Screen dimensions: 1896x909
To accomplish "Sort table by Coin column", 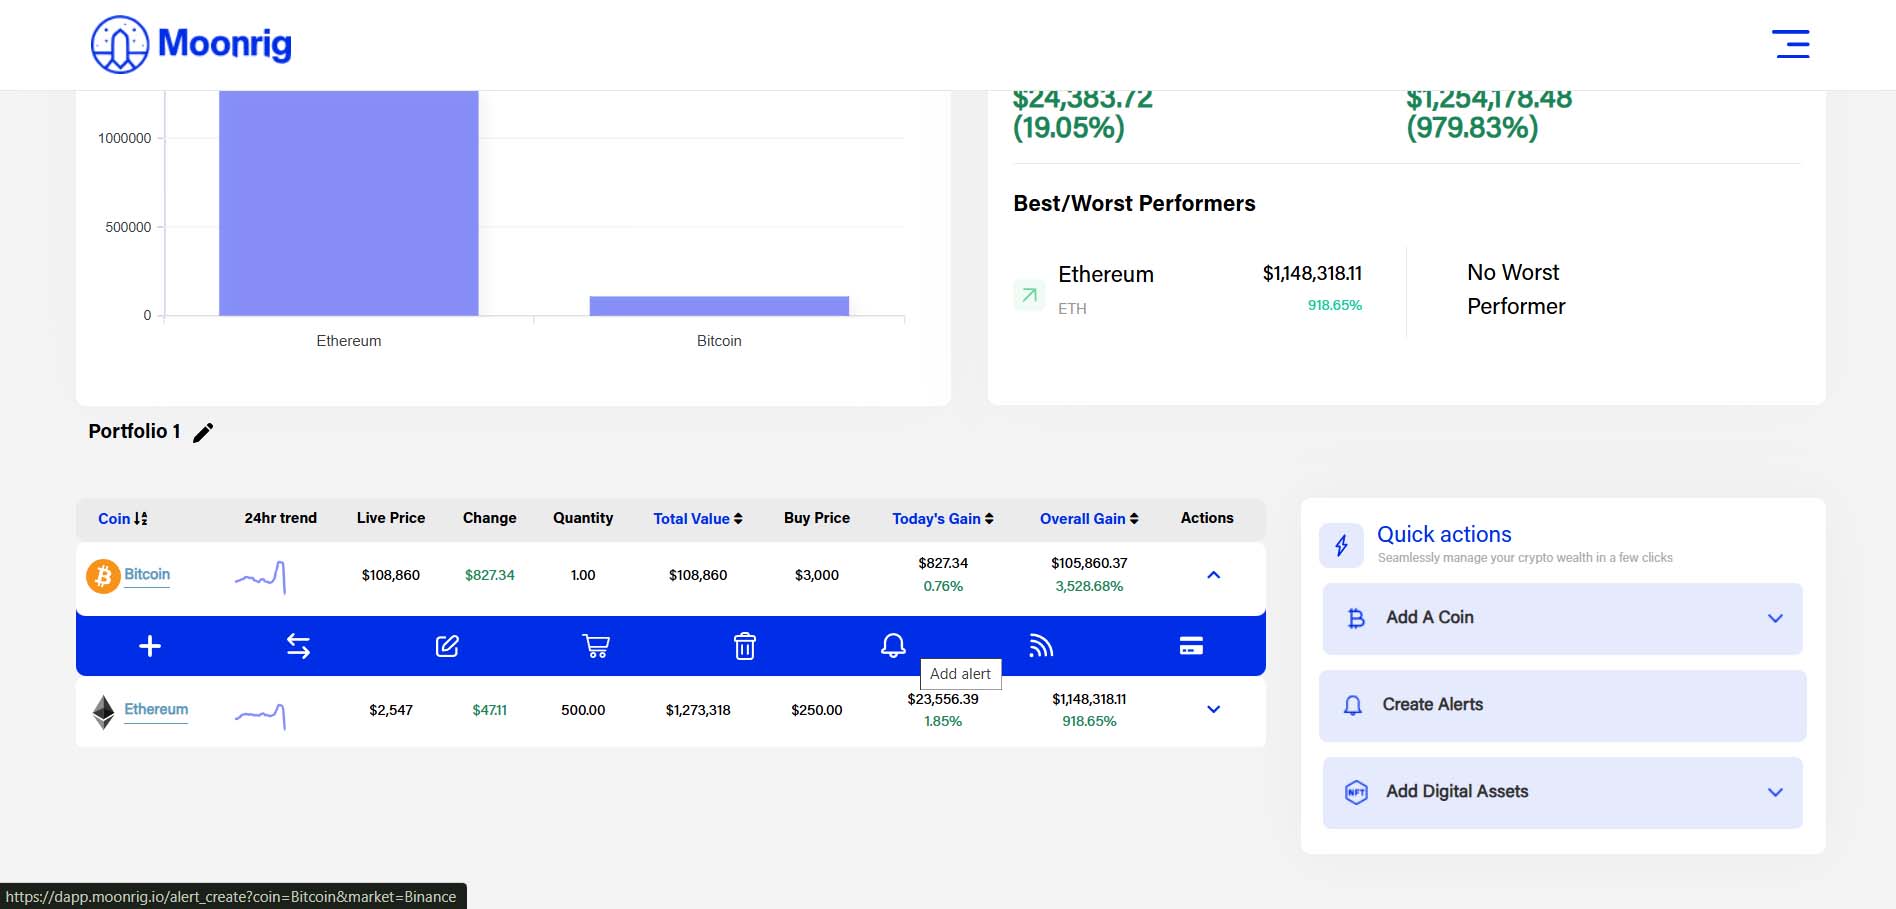I will [x=123, y=519].
